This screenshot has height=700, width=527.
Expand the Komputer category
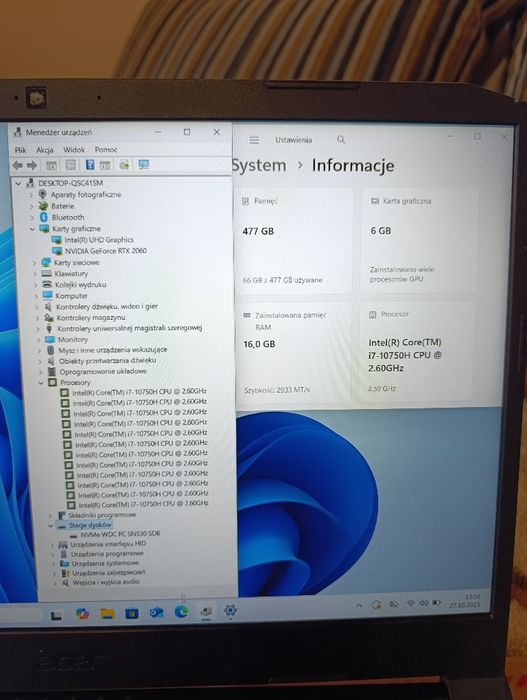click(36, 296)
